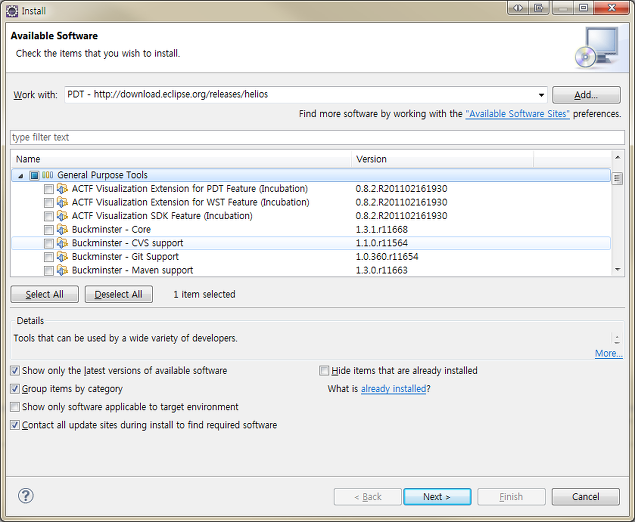Select the Buckminster - Core row name
The width and height of the screenshot is (635, 522).
tap(111, 230)
